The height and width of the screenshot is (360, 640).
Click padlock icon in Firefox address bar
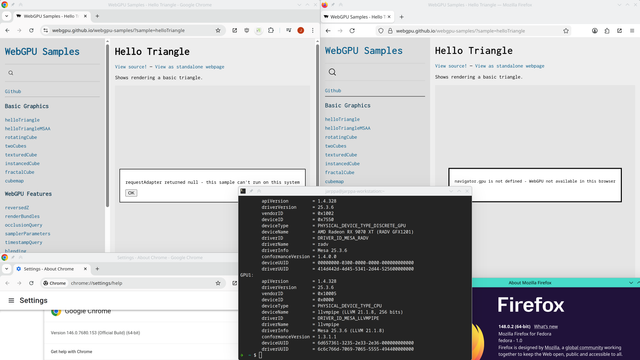[390, 31]
